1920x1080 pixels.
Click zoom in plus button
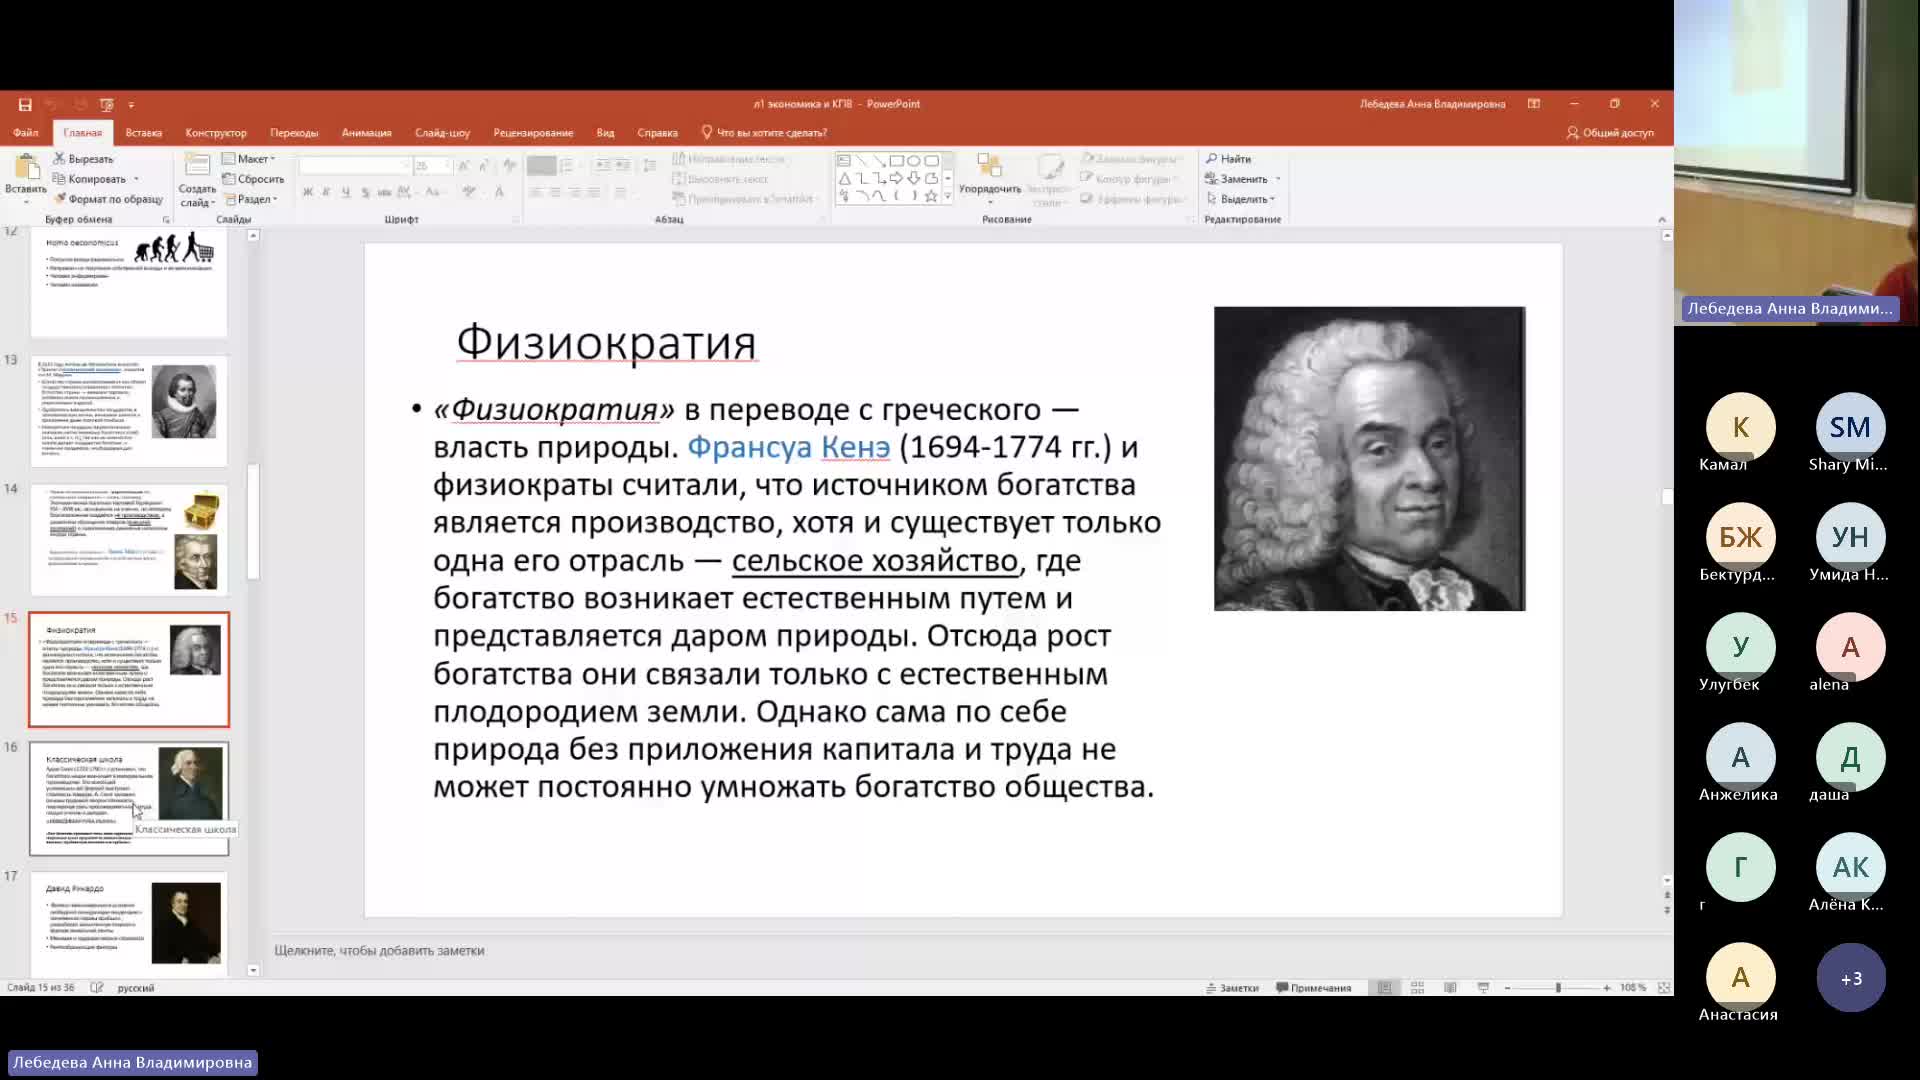coord(1607,988)
